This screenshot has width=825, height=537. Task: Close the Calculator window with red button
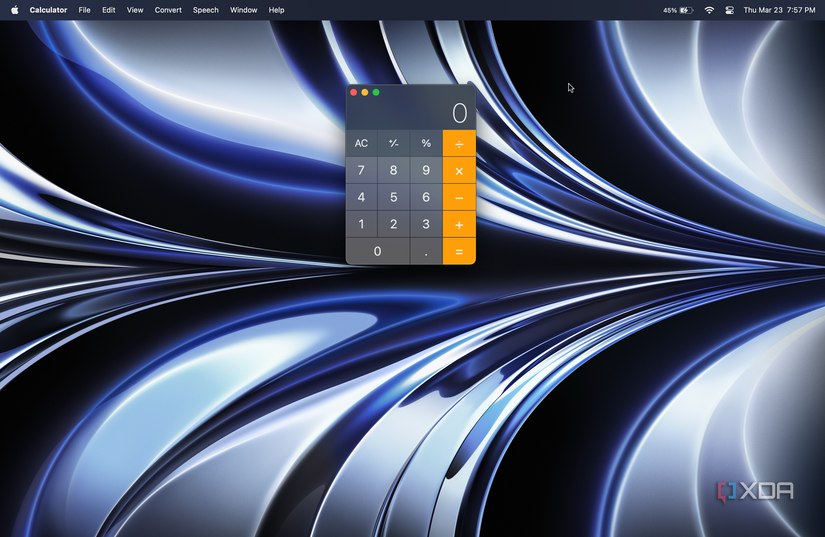[354, 92]
